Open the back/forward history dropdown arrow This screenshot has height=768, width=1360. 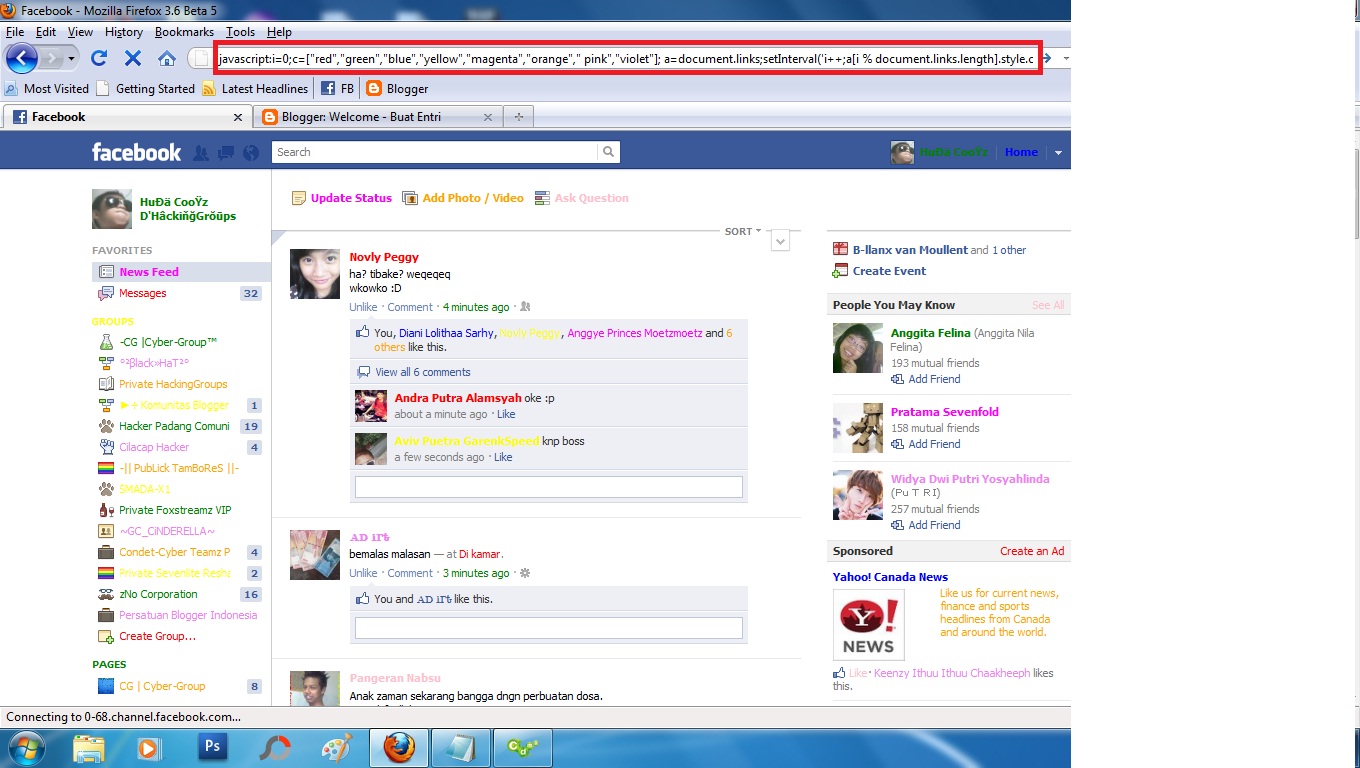[72, 58]
